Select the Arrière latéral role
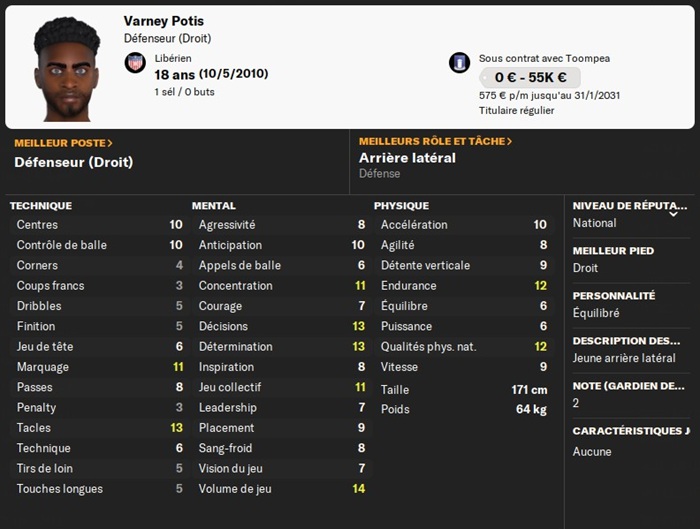Image resolution: width=700 pixels, height=529 pixels. (407, 158)
